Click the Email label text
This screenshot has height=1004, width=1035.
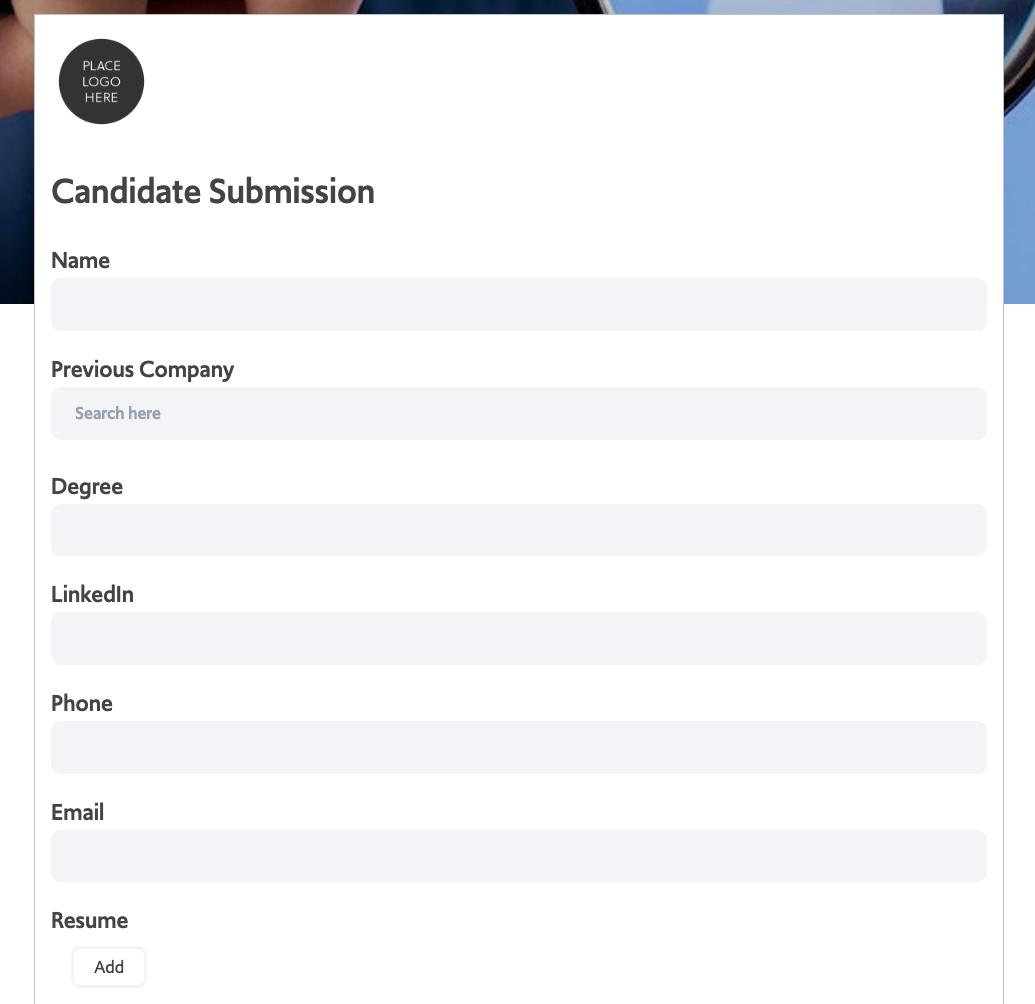pos(77,812)
